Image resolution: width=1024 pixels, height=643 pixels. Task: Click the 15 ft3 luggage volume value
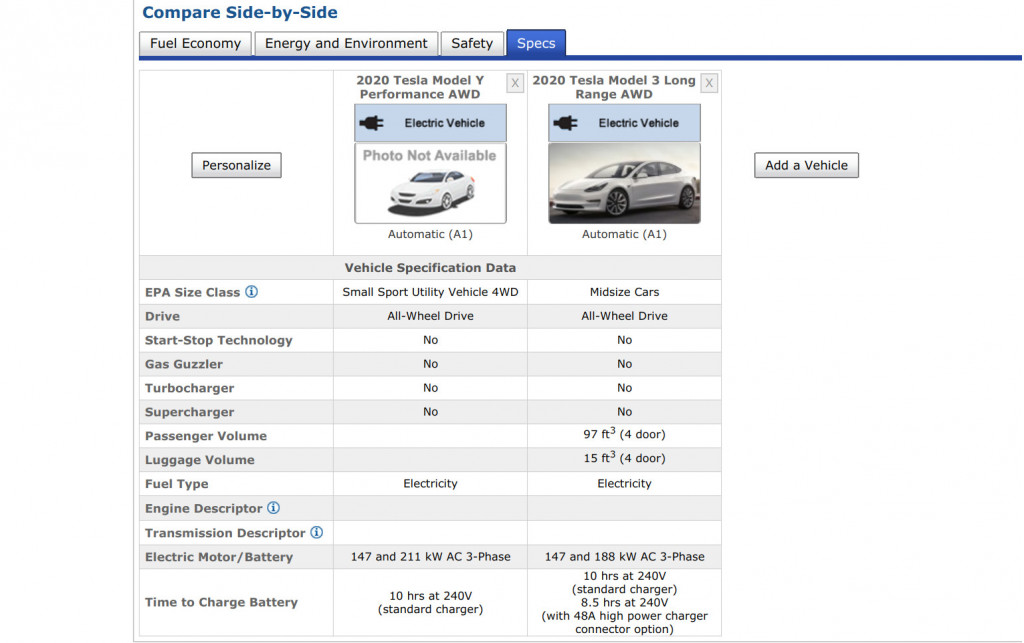[x=624, y=458]
